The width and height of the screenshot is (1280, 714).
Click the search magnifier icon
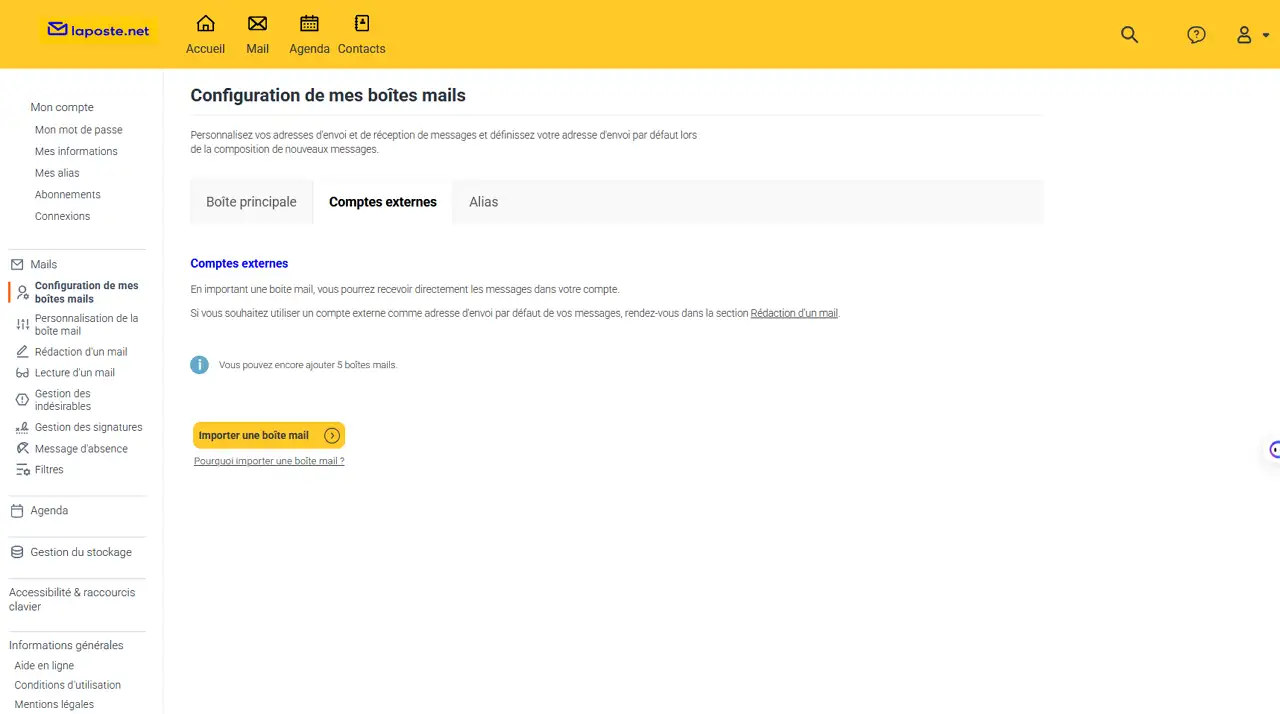[1129, 35]
